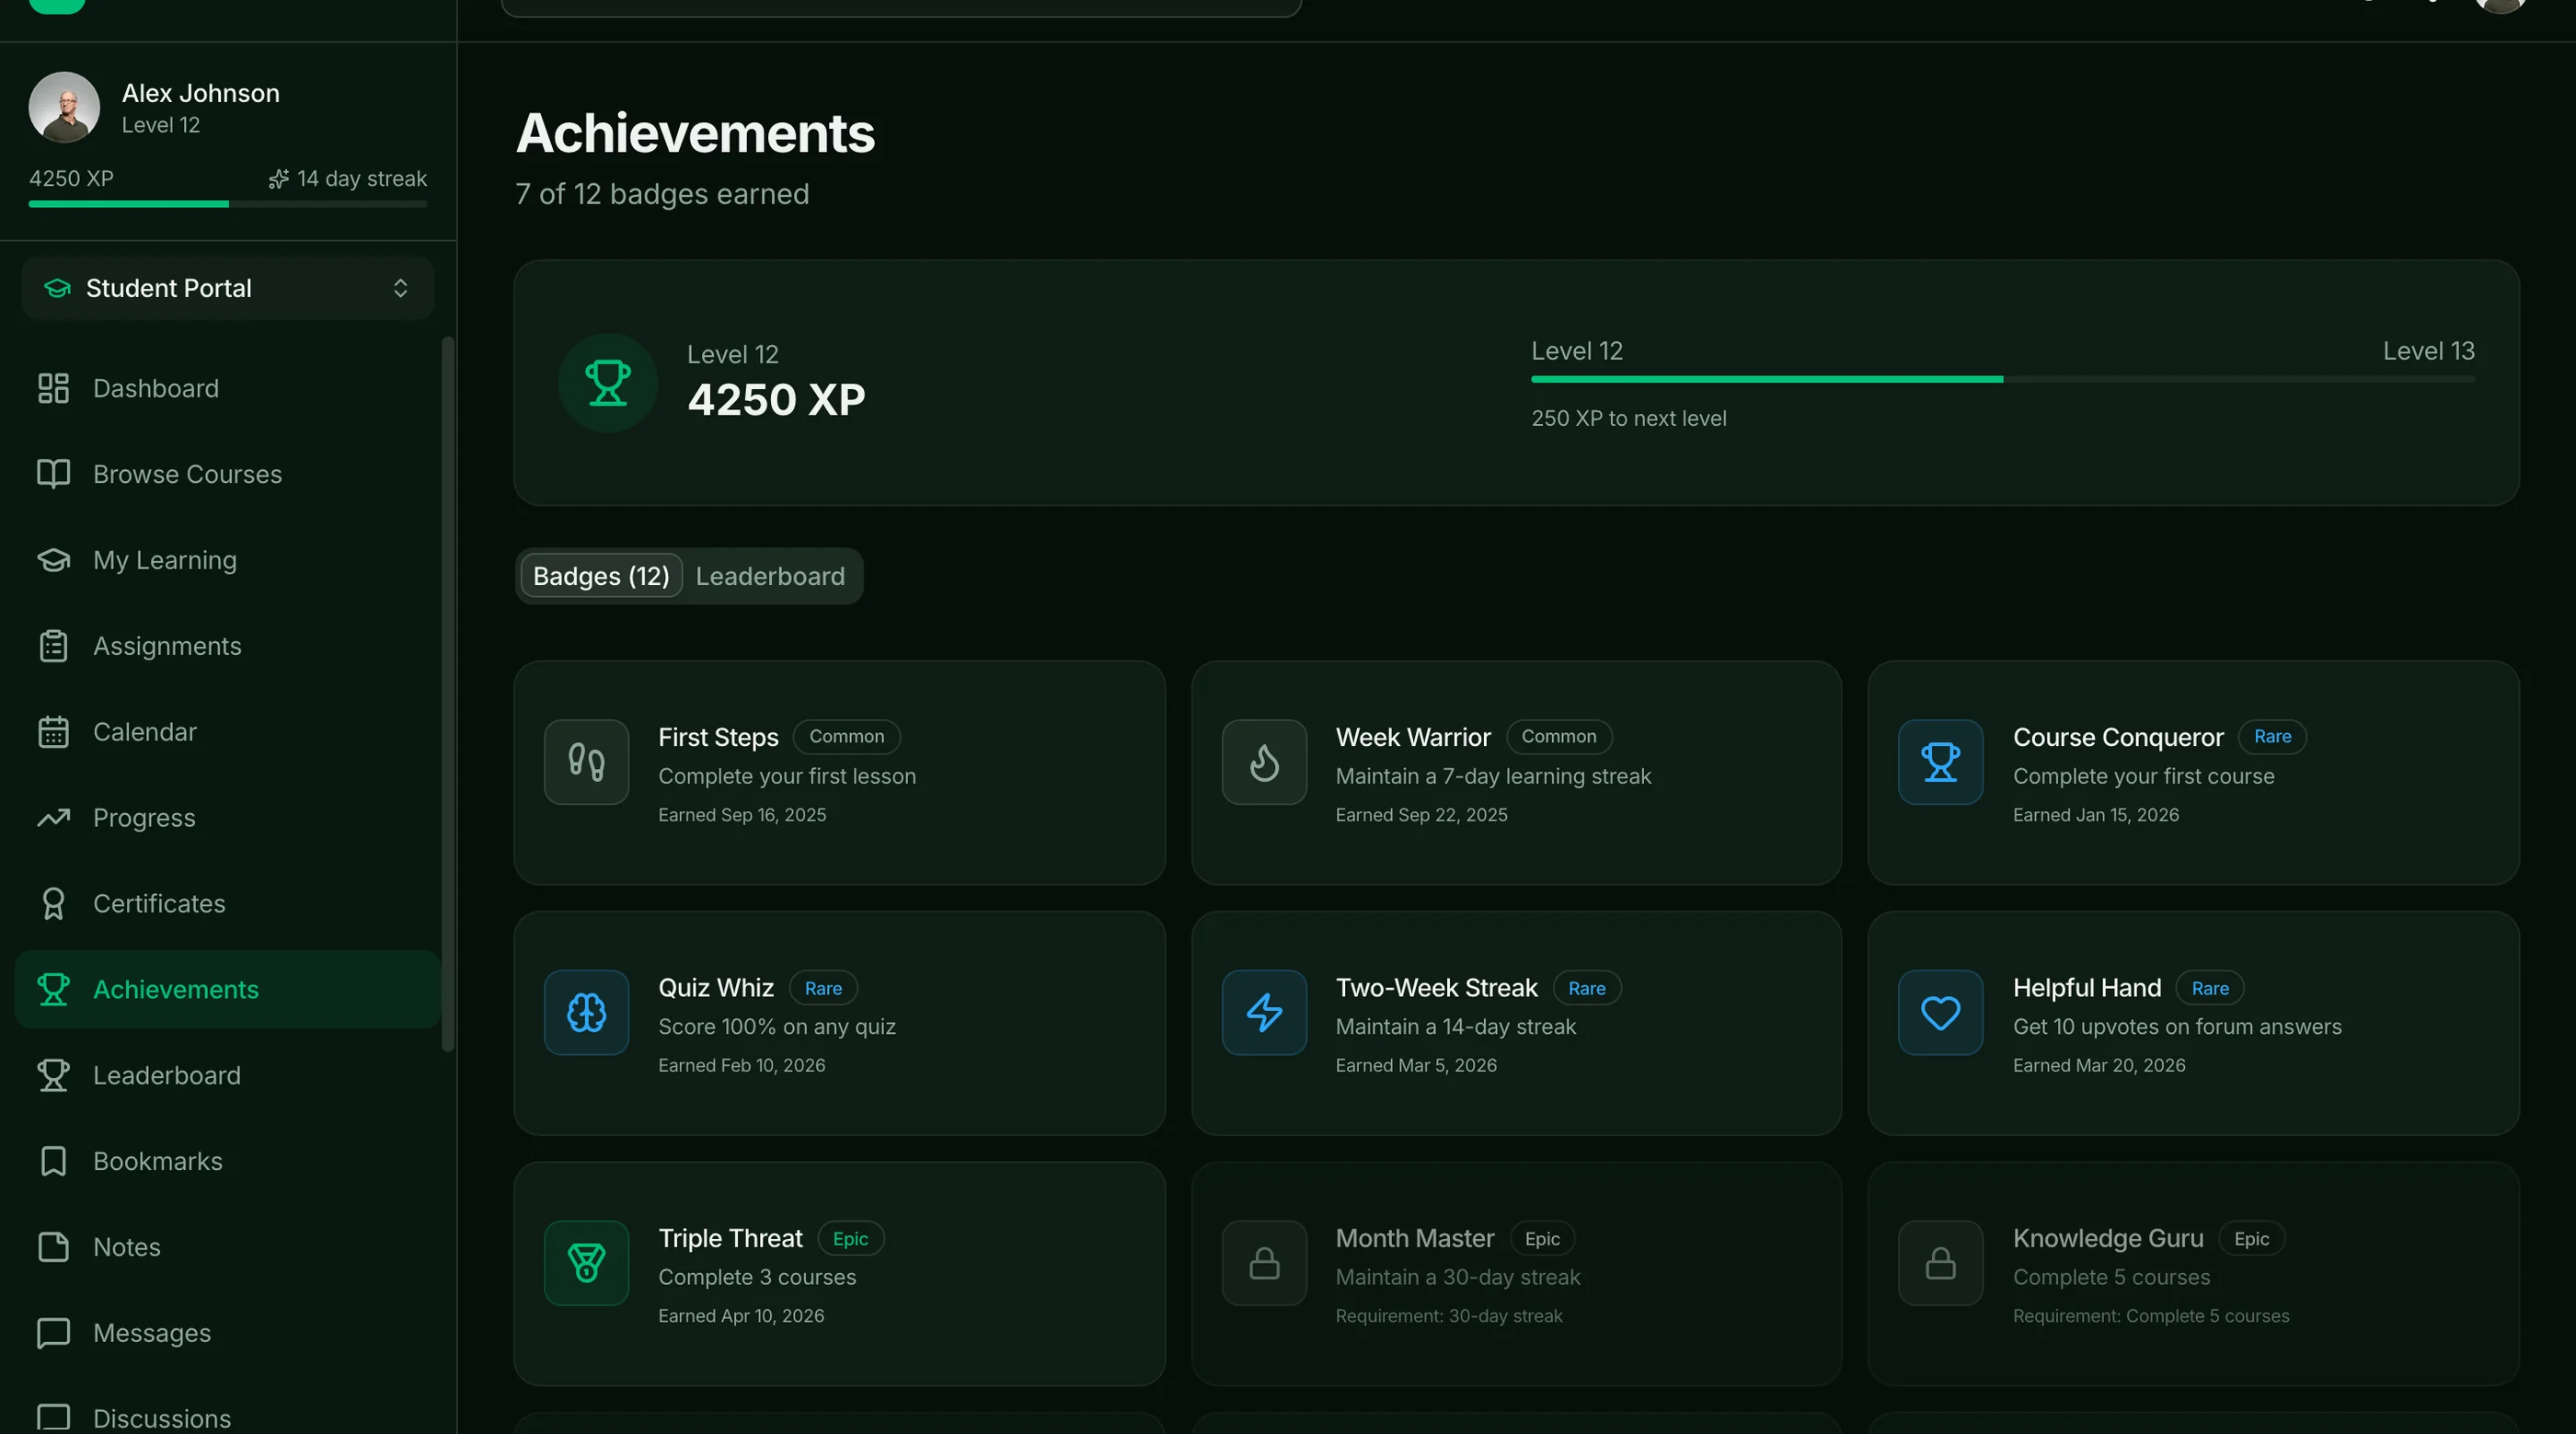Open My Learning page
Viewport: 2576px width, 1434px height.
[x=228, y=560]
